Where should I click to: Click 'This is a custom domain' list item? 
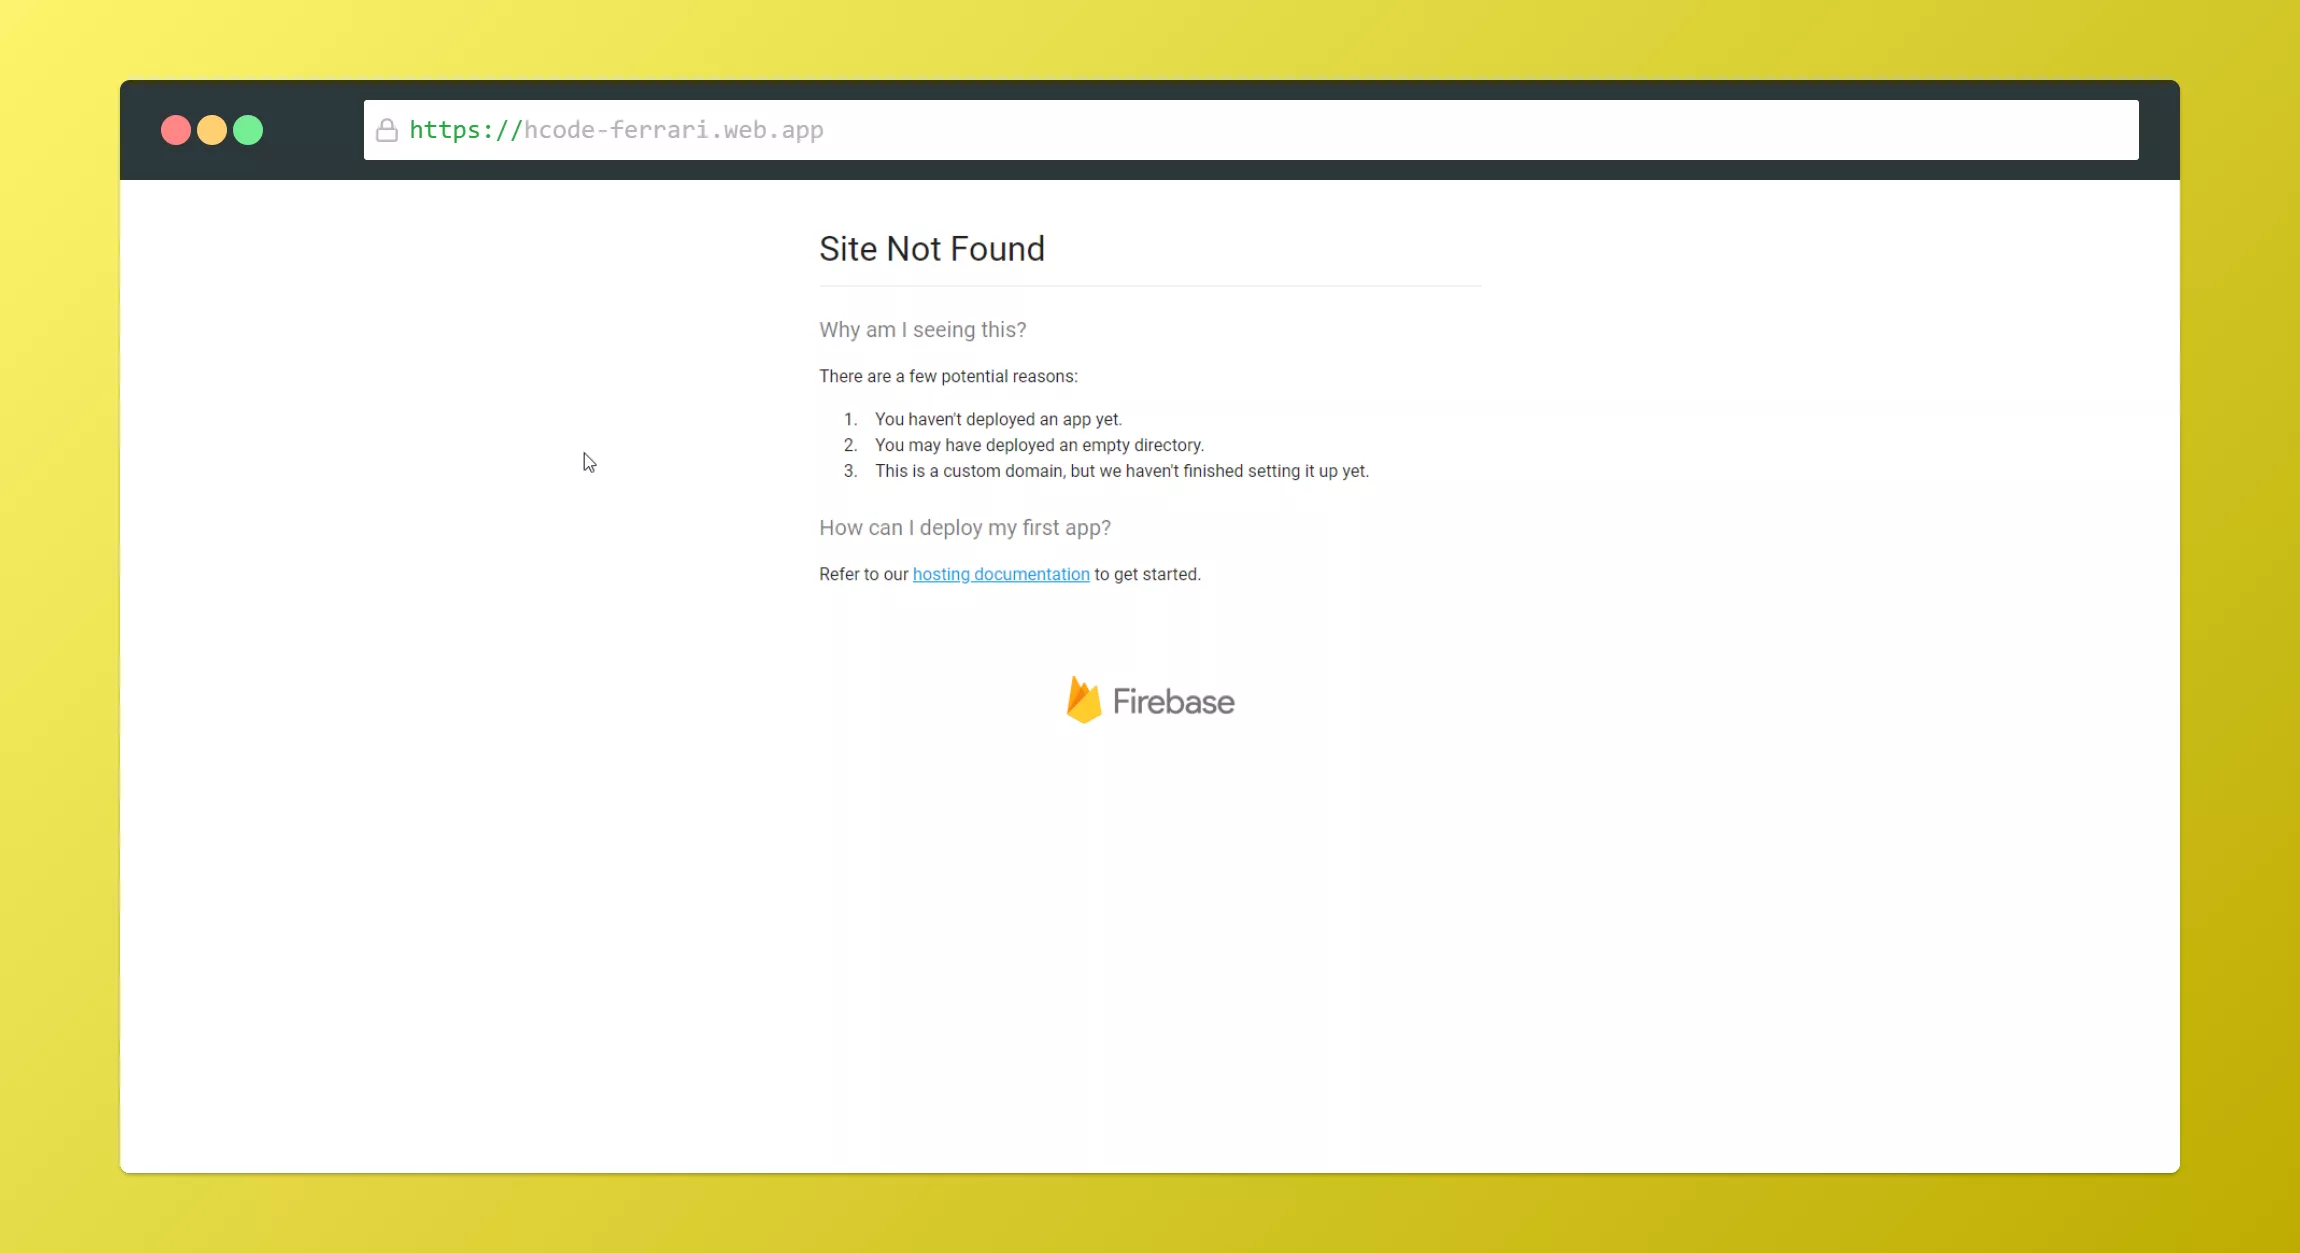click(x=1122, y=471)
